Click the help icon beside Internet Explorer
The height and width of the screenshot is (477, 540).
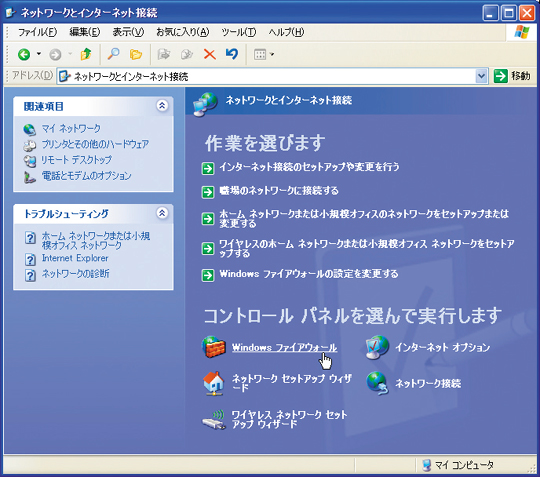(30, 259)
